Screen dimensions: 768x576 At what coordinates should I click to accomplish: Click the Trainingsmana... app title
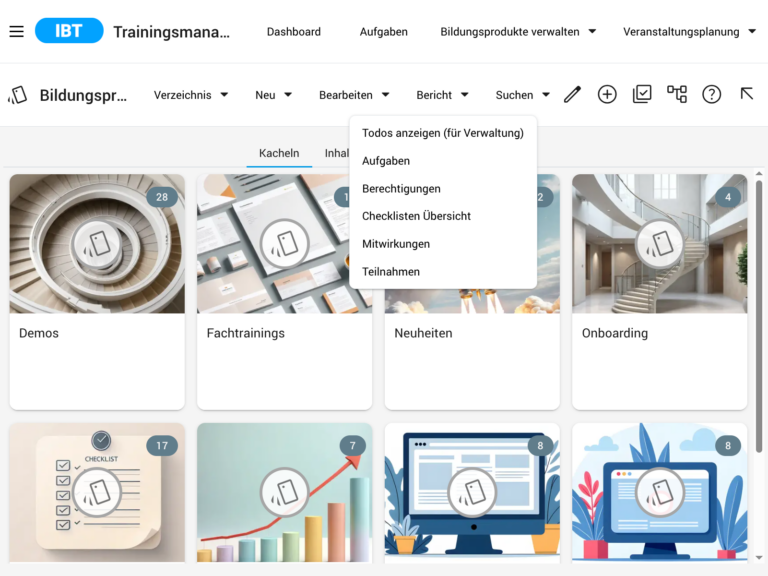coord(171,32)
